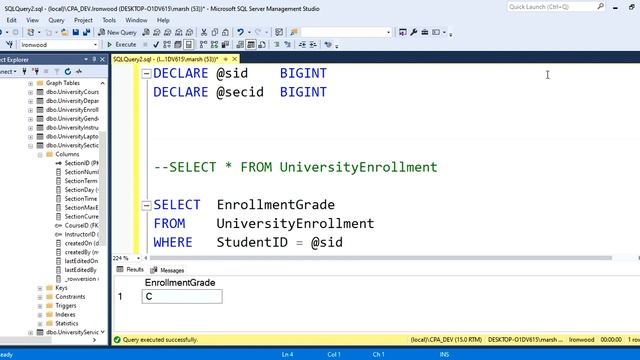640x360 pixels.
Task: Expand the Keys folder
Action: 40,288
